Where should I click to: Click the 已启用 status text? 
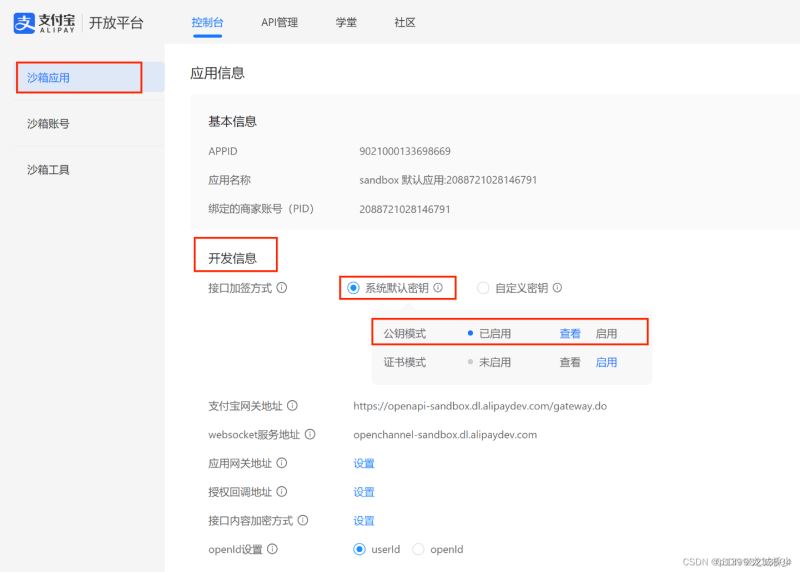coord(495,334)
